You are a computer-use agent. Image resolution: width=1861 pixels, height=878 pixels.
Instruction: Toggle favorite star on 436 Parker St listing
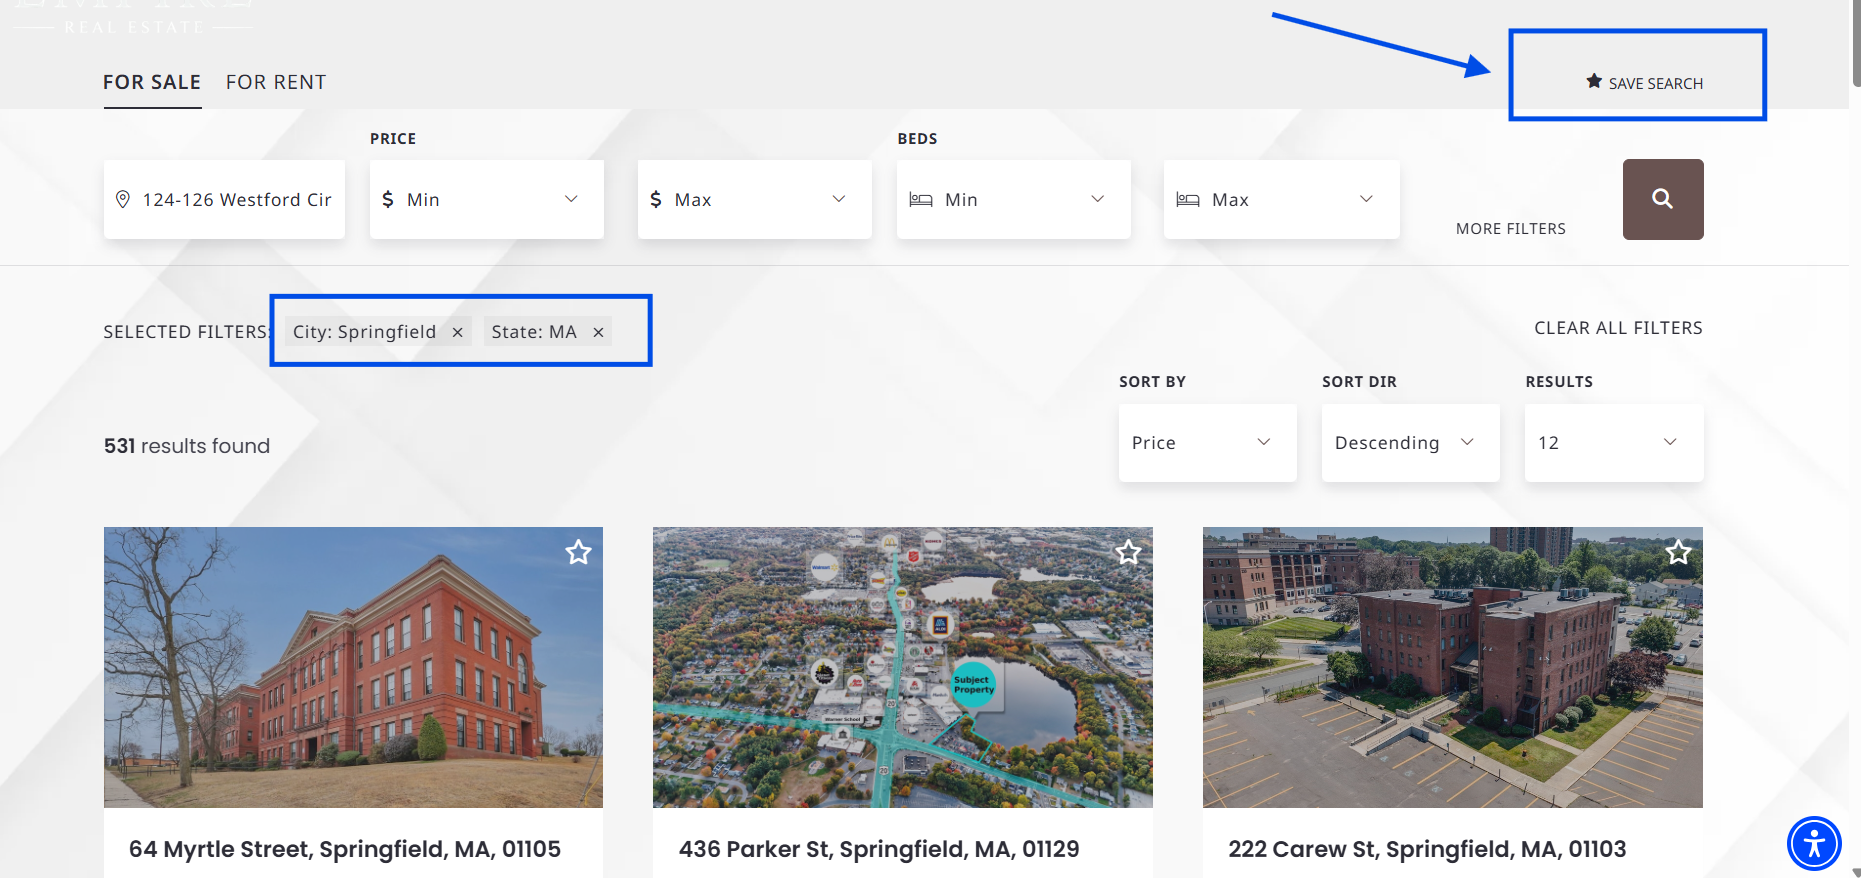(x=1128, y=552)
